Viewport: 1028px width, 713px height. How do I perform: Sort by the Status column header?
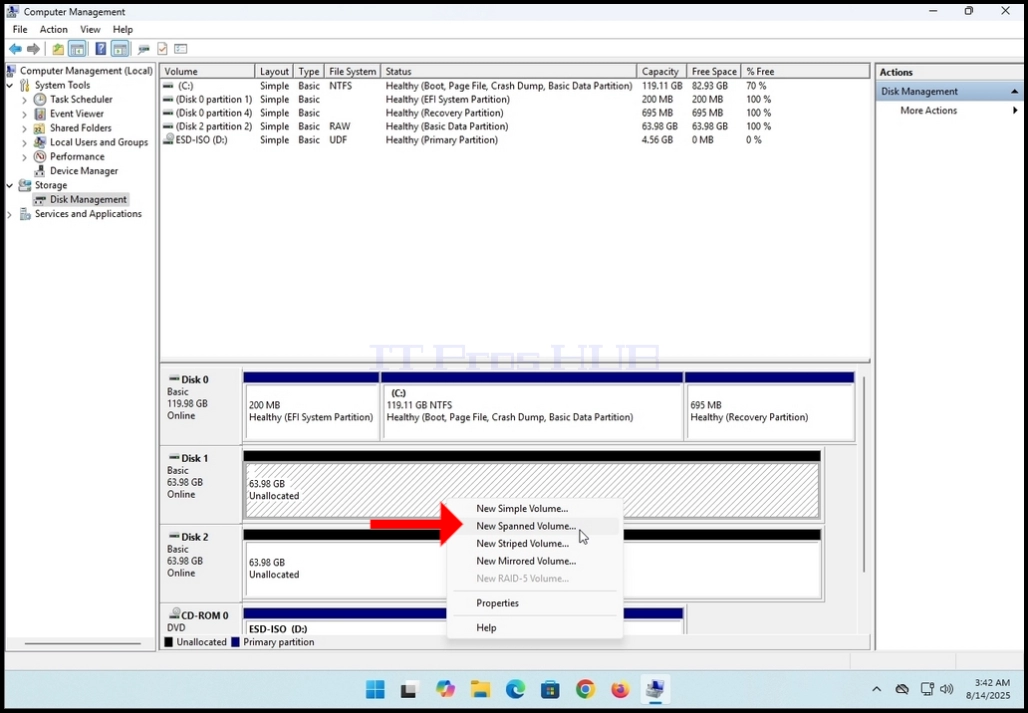(509, 71)
